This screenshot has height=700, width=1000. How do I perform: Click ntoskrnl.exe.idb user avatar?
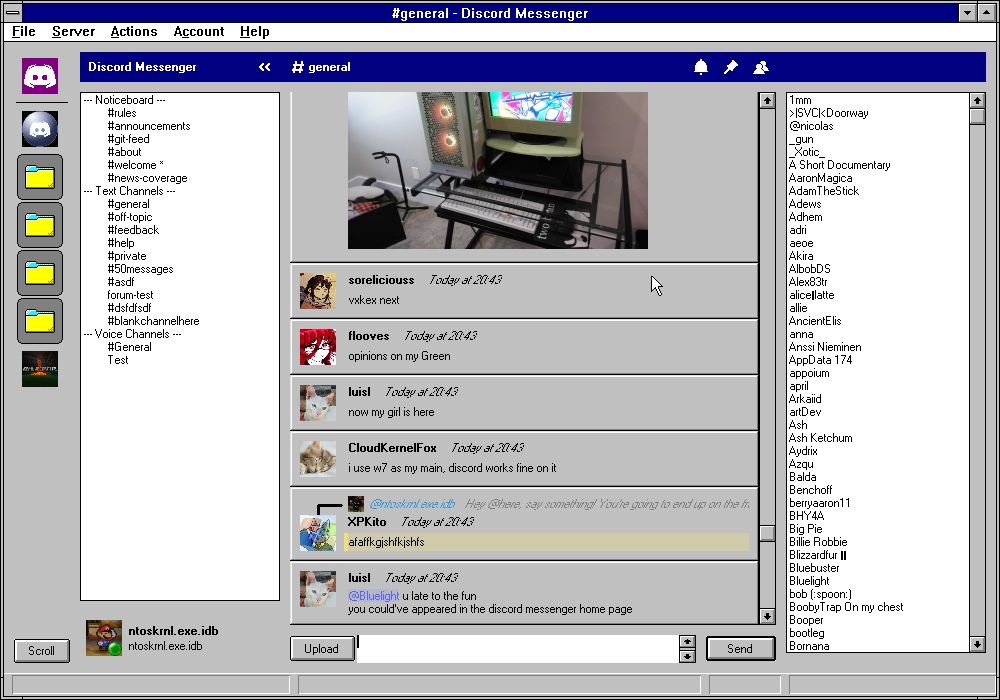(x=104, y=638)
